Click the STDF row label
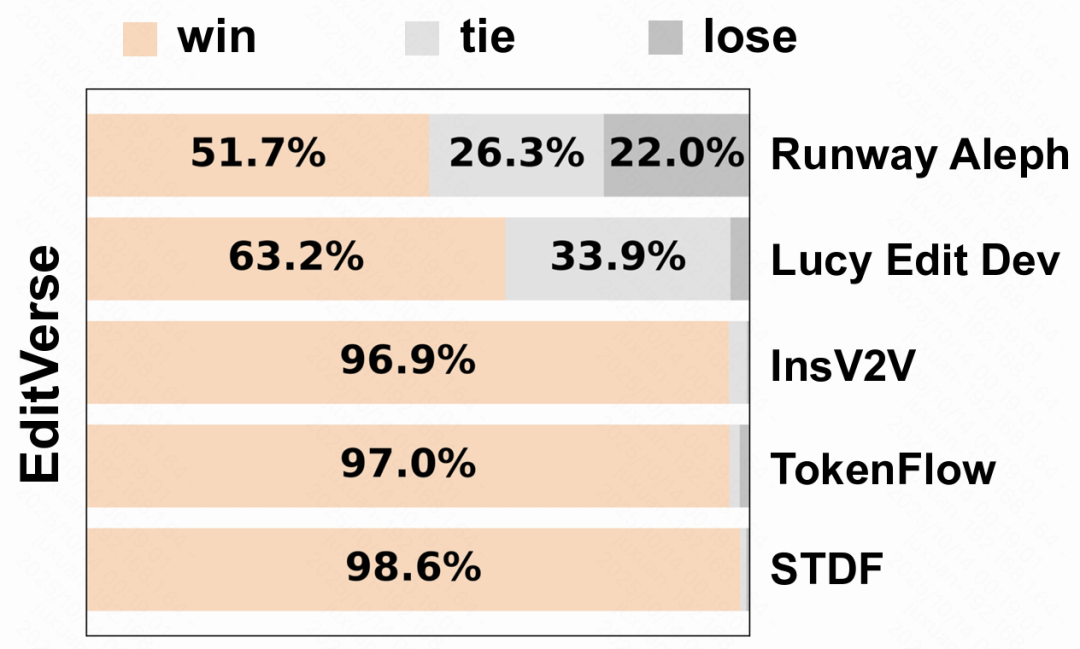This screenshot has width=1080, height=649. [827, 571]
